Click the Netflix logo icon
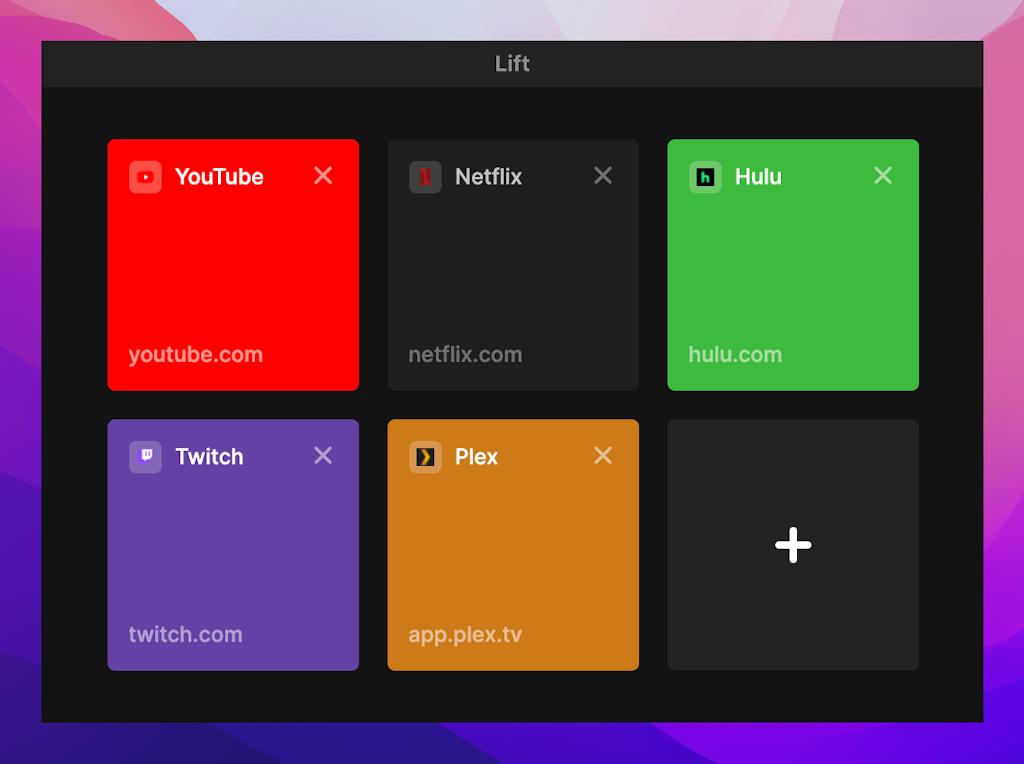The image size is (1024, 764). click(x=424, y=176)
